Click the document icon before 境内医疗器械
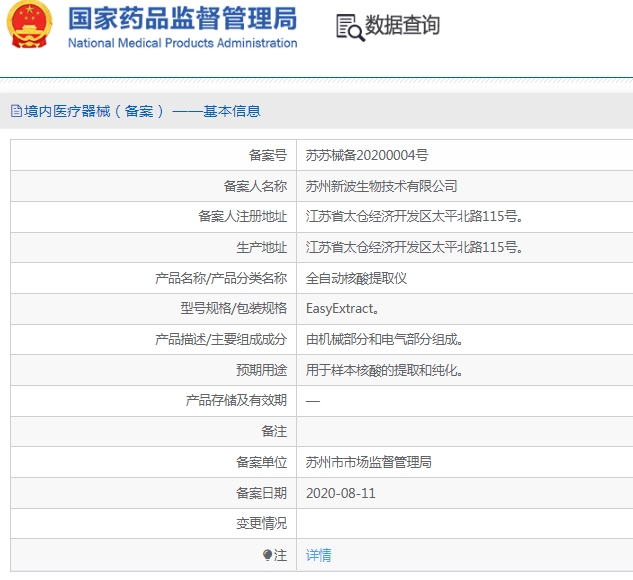Image resolution: width=633 pixels, height=580 pixels. 16,111
